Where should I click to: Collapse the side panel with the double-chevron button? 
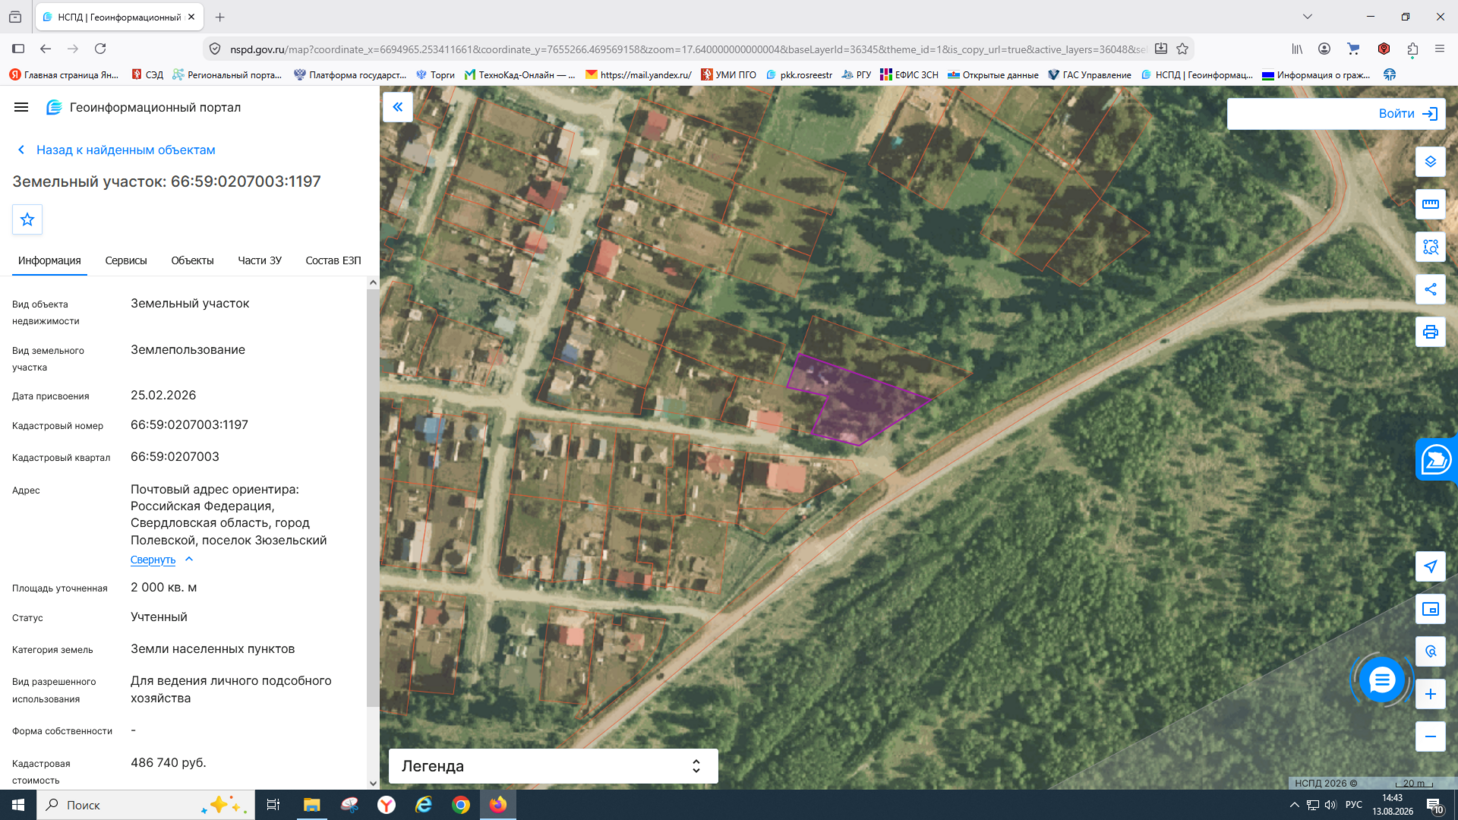click(397, 107)
